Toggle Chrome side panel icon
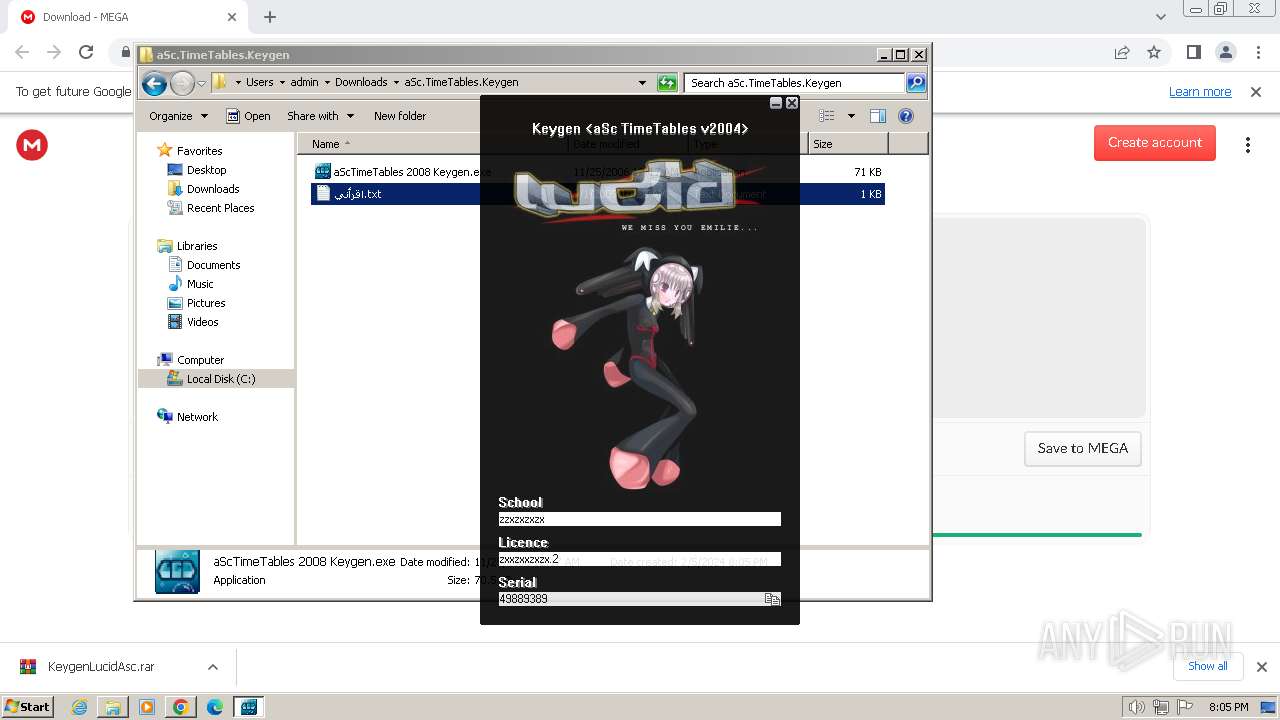The image size is (1280, 720). 1193,52
